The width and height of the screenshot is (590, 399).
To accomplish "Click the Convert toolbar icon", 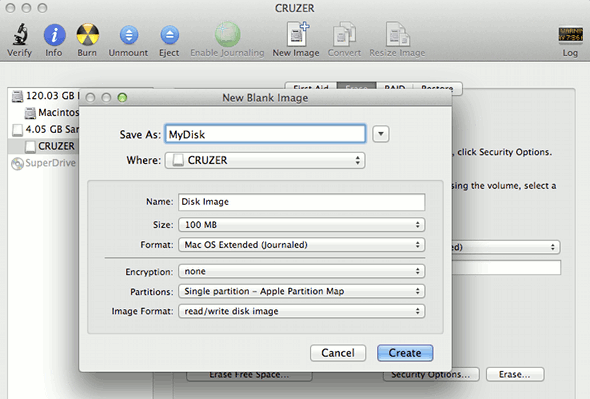I will click(344, 35).
